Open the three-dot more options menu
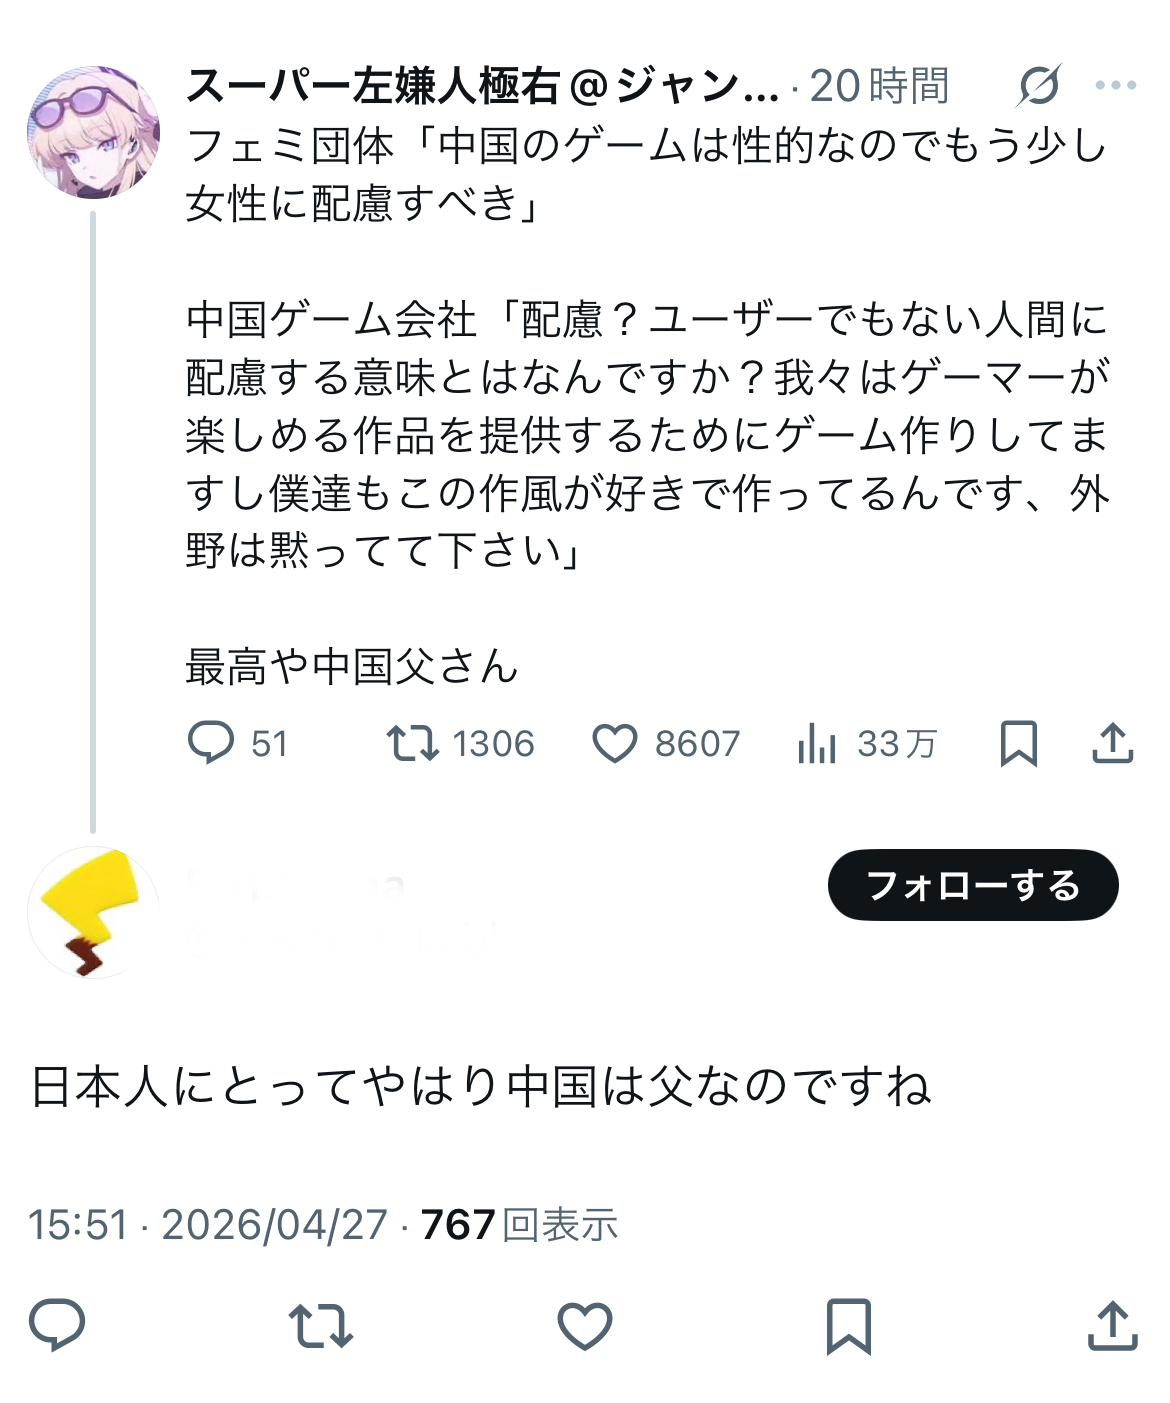The width and height of the screenshot is (1170, 1403). point(1115,87)
